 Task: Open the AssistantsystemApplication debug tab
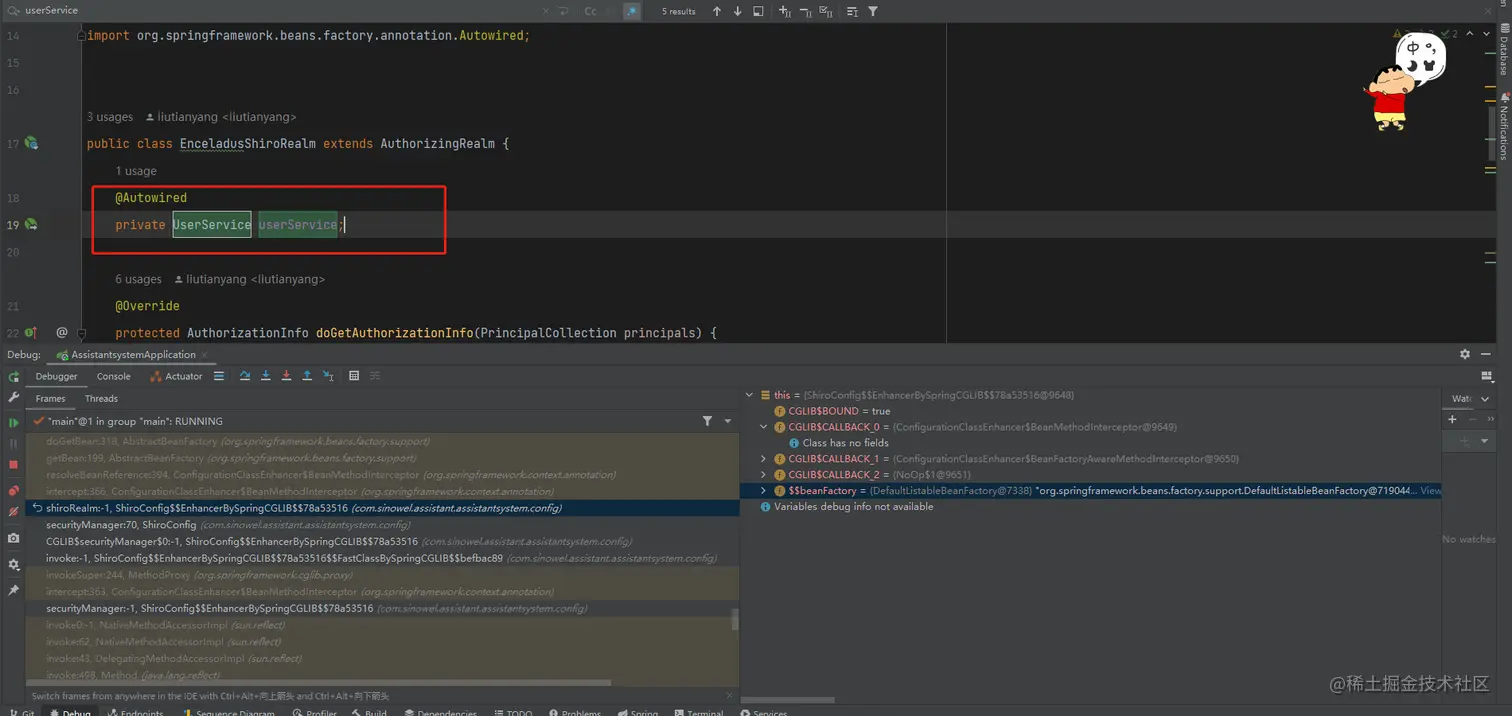[x=133, y=355]
